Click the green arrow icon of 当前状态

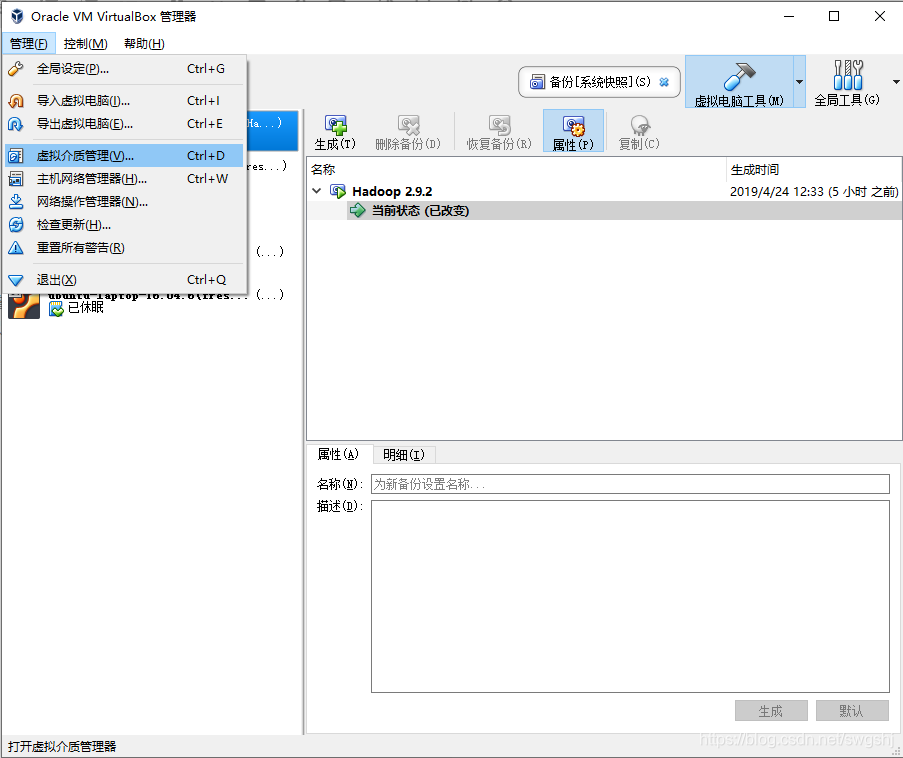358,211
